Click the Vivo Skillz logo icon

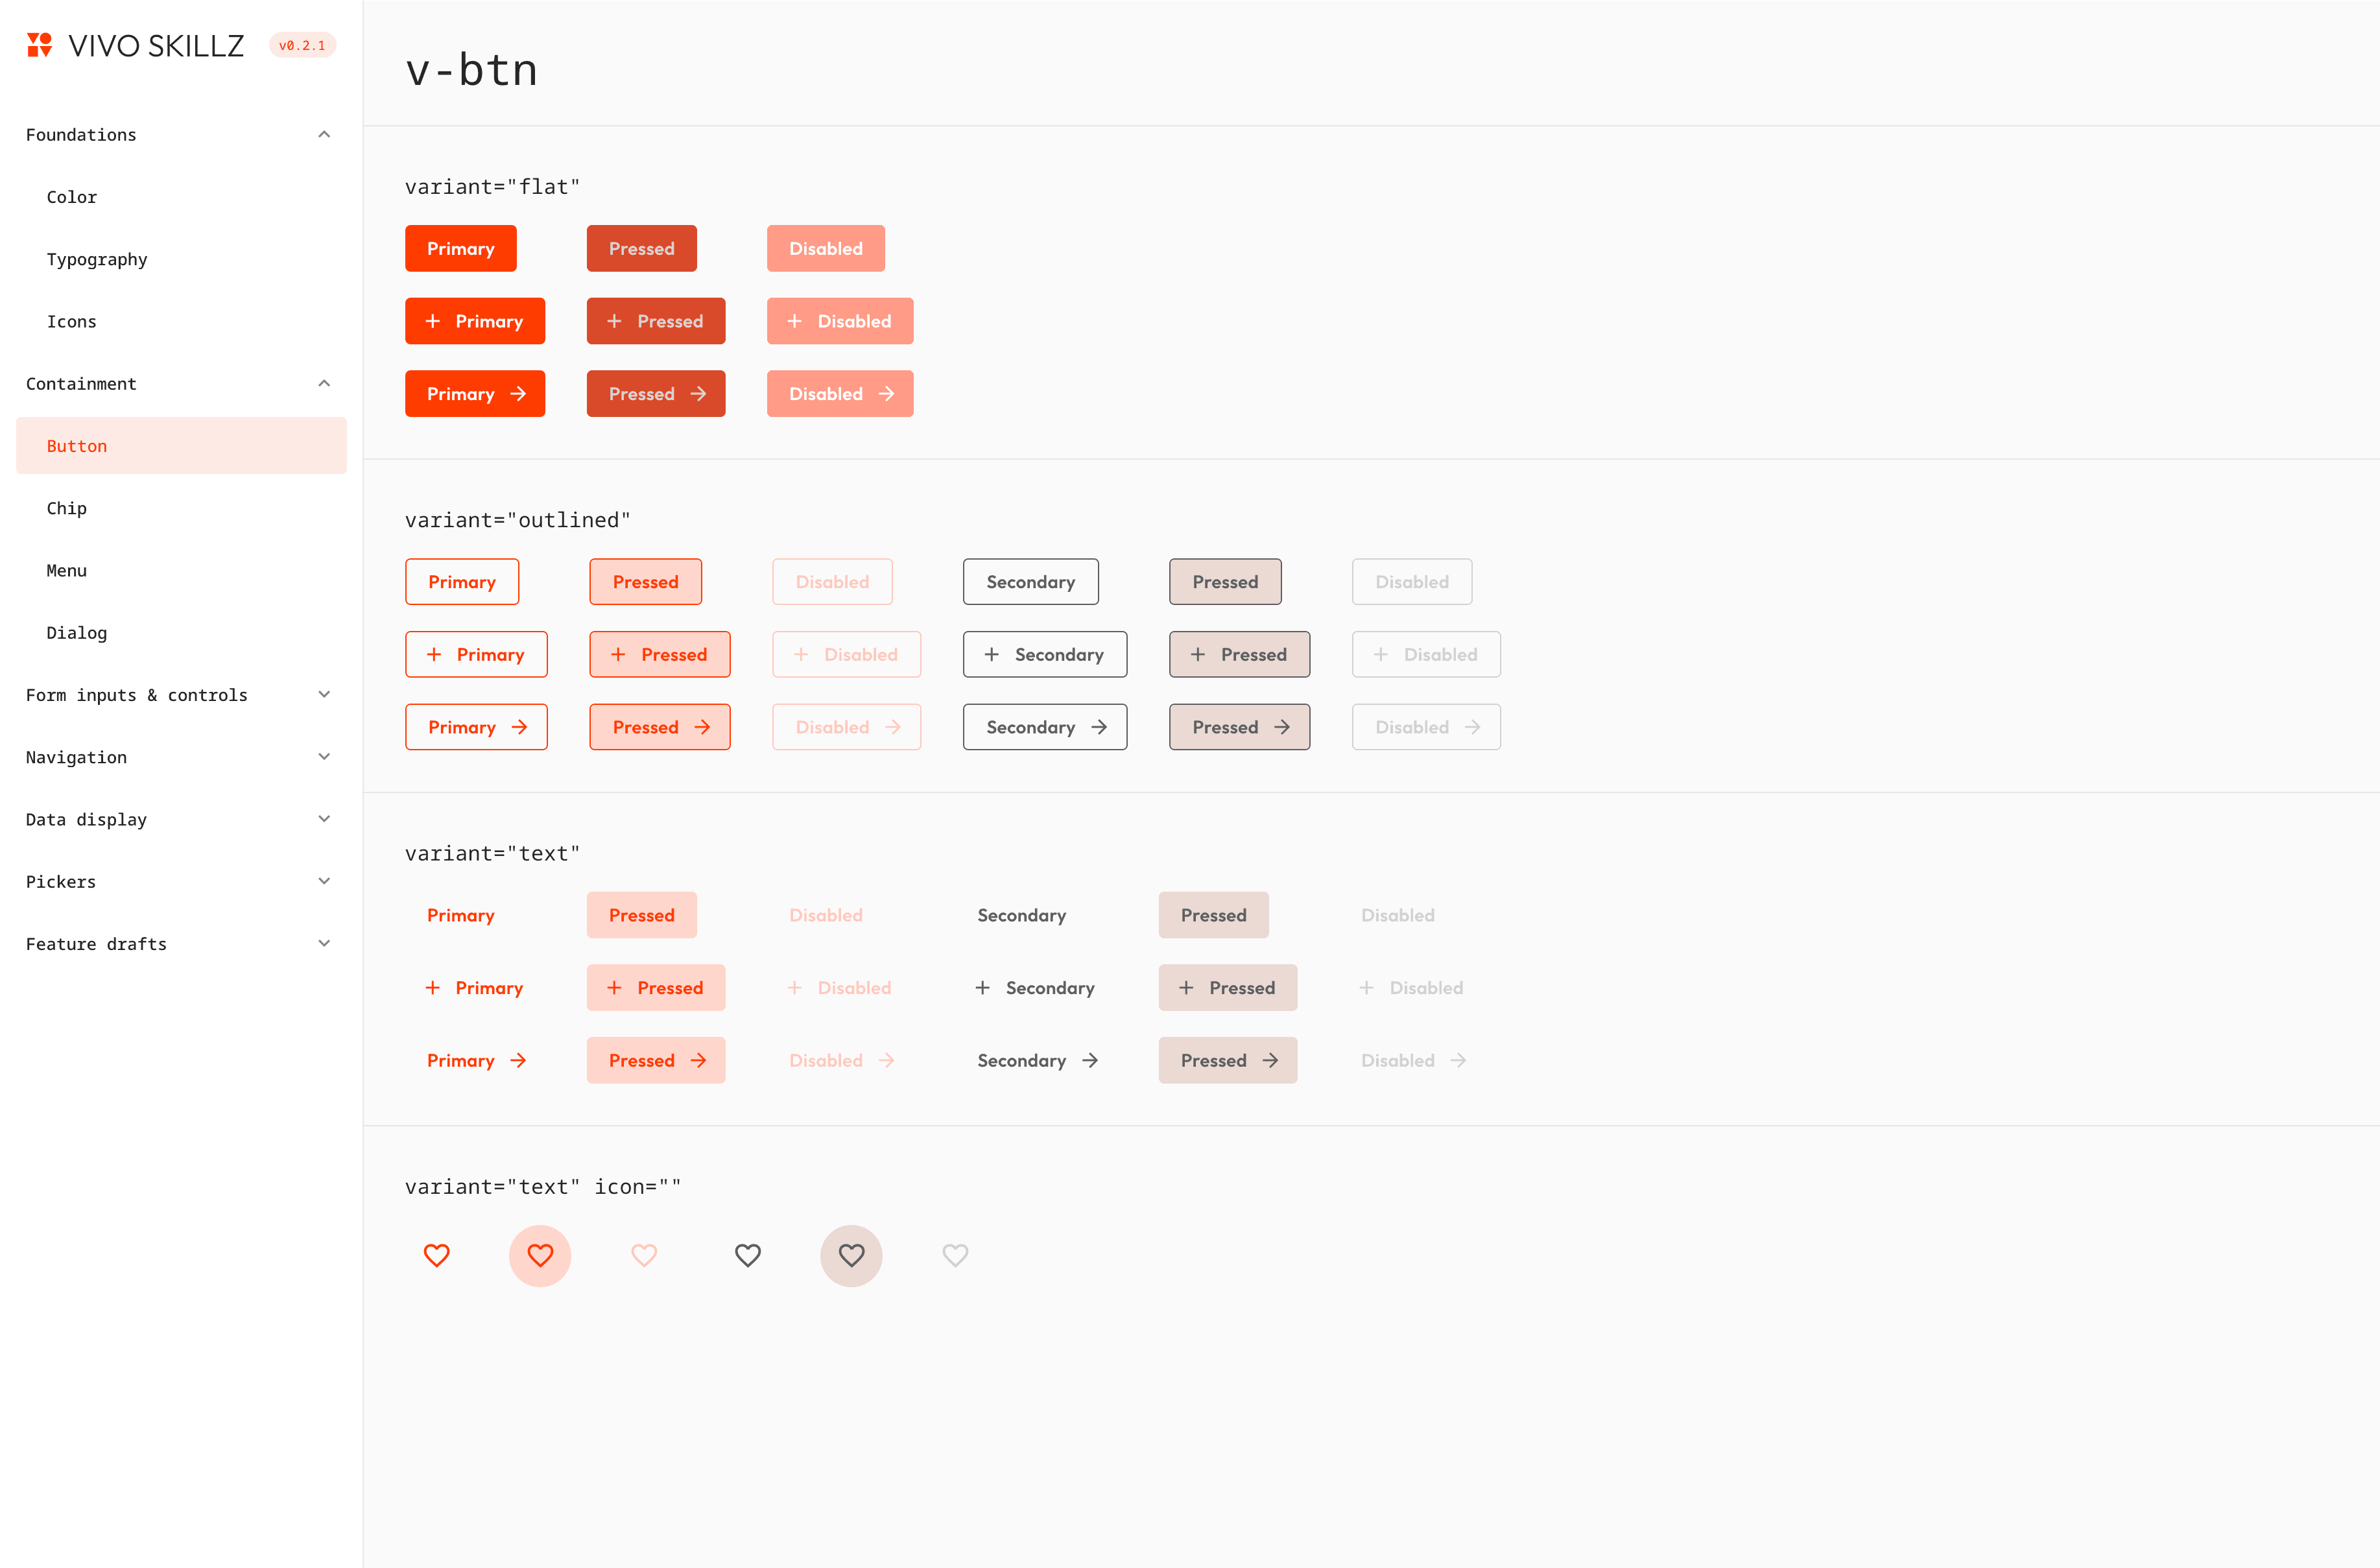39,45
